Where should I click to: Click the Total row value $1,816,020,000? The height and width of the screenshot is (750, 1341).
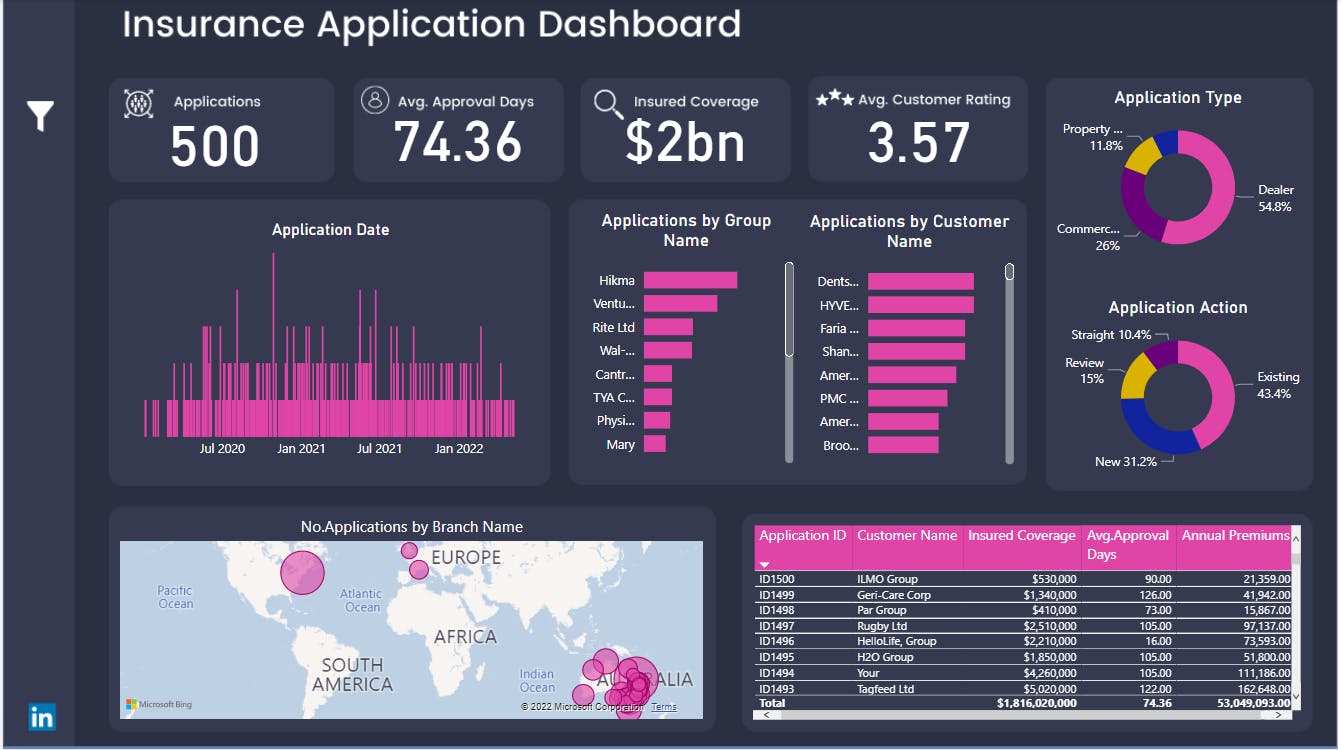pyautogui.click(x=1037, y=703)
